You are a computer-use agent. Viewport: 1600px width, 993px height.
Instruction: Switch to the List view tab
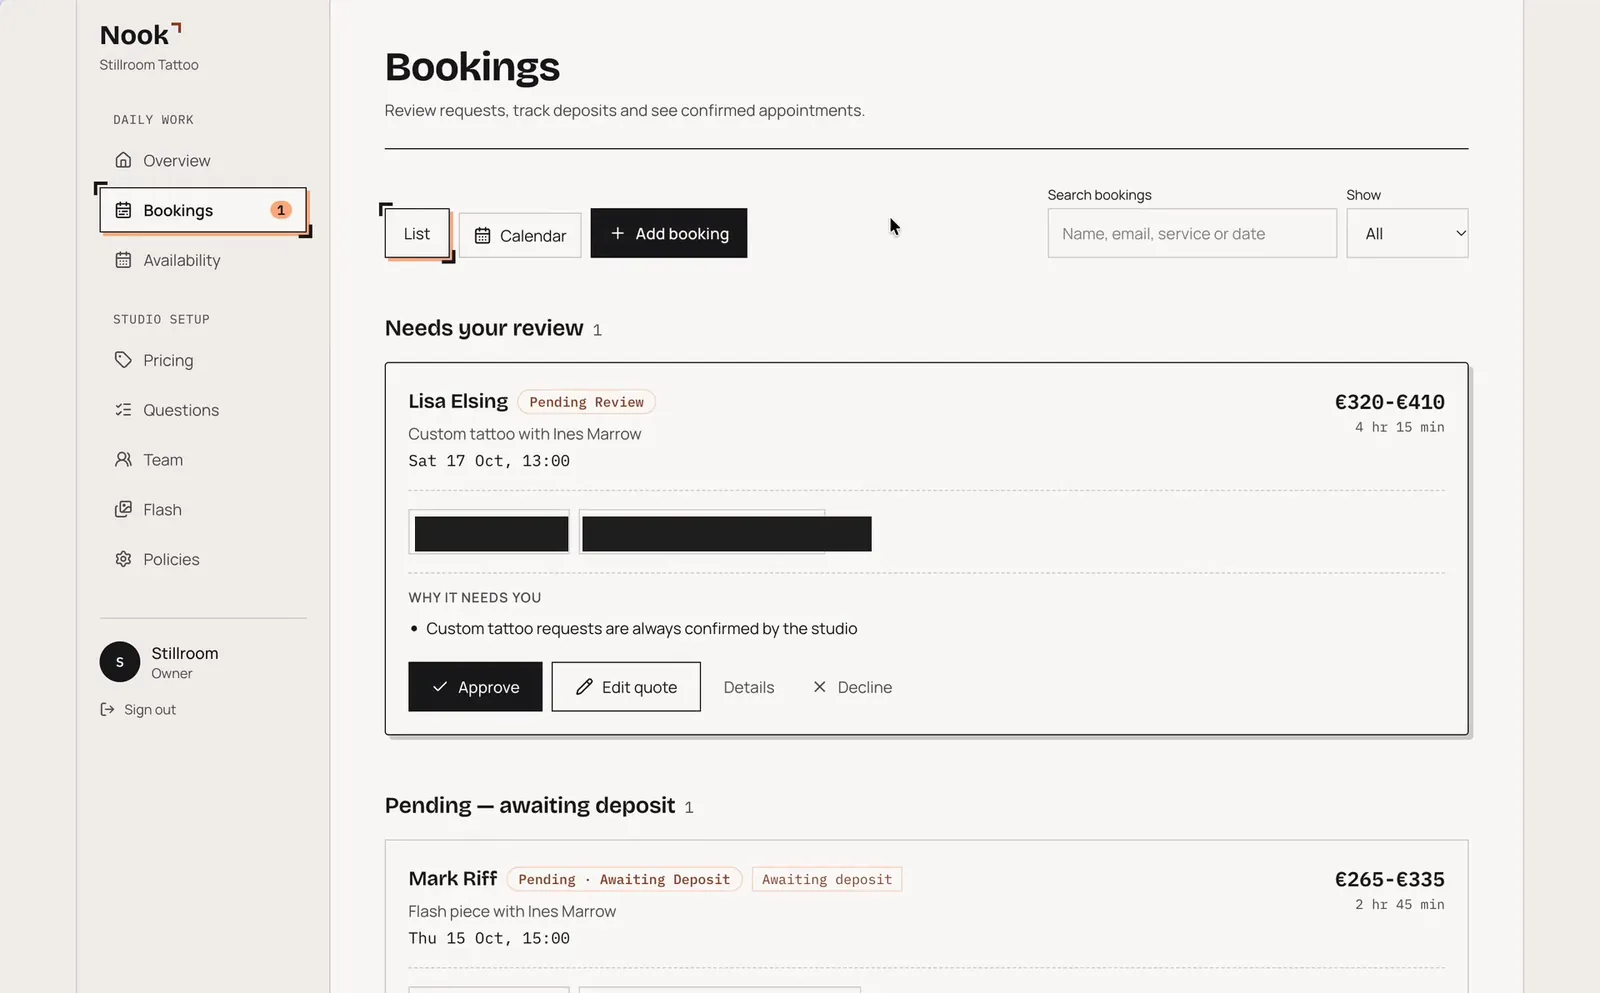(x=417, y=234)
